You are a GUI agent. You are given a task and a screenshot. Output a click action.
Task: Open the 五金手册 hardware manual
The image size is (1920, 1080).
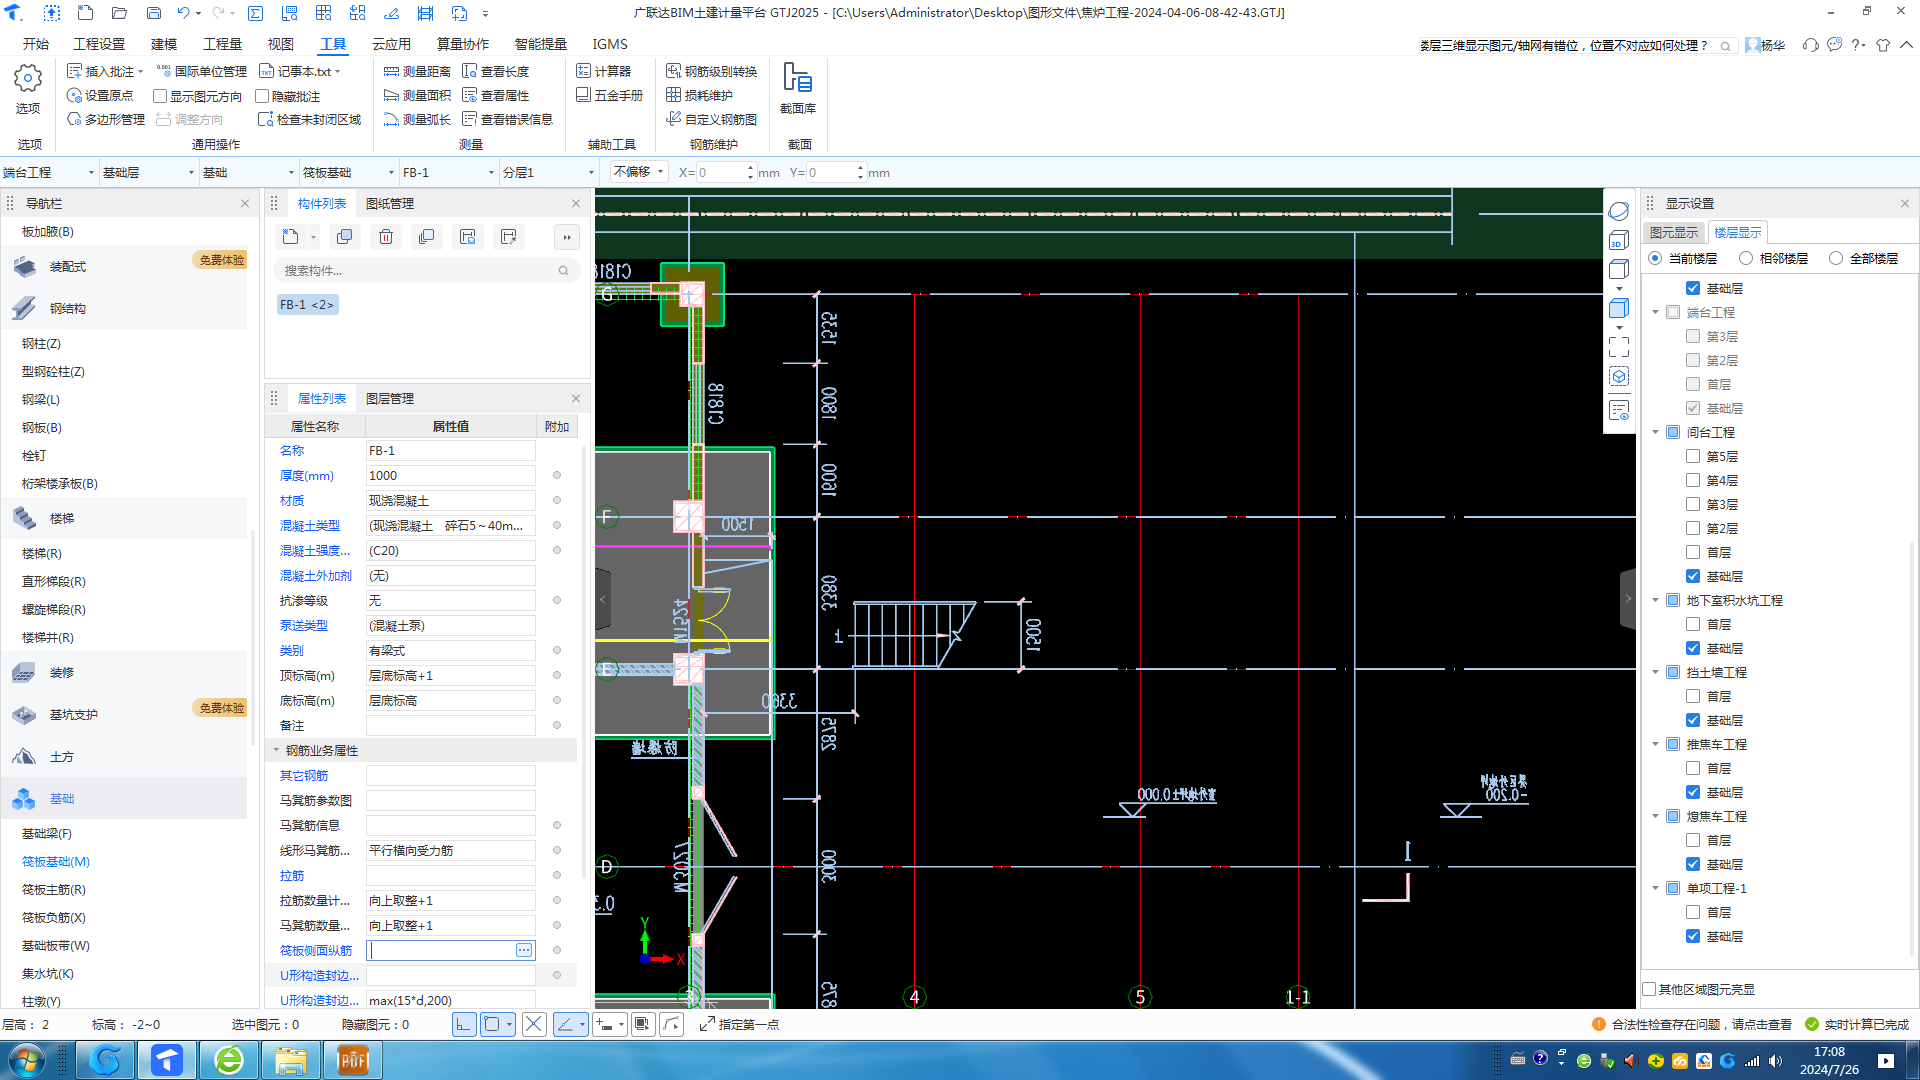610,95
